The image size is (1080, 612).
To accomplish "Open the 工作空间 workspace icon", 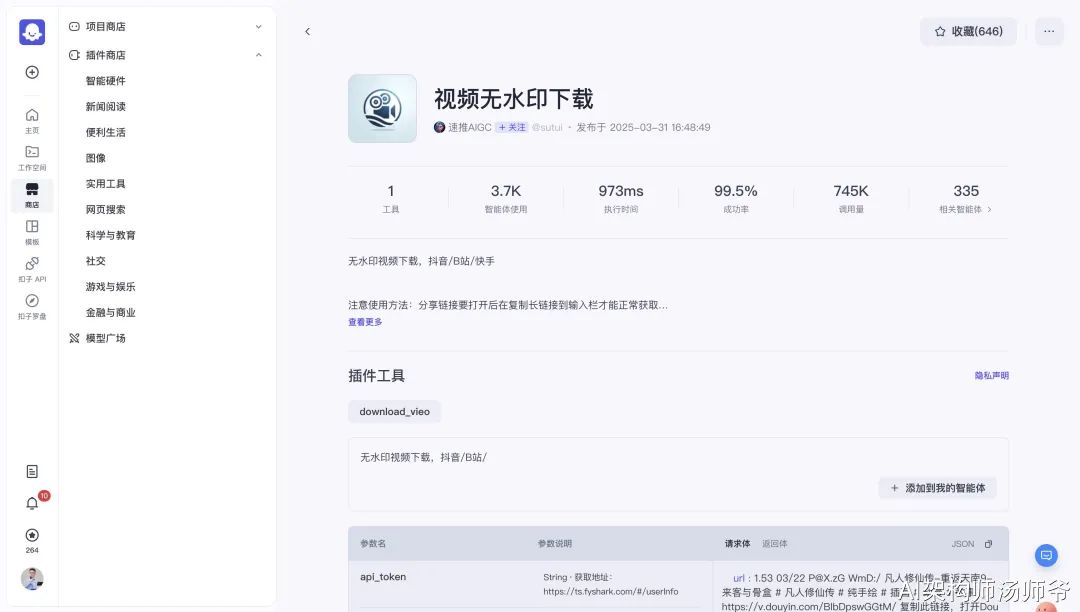I will (32, 158).
